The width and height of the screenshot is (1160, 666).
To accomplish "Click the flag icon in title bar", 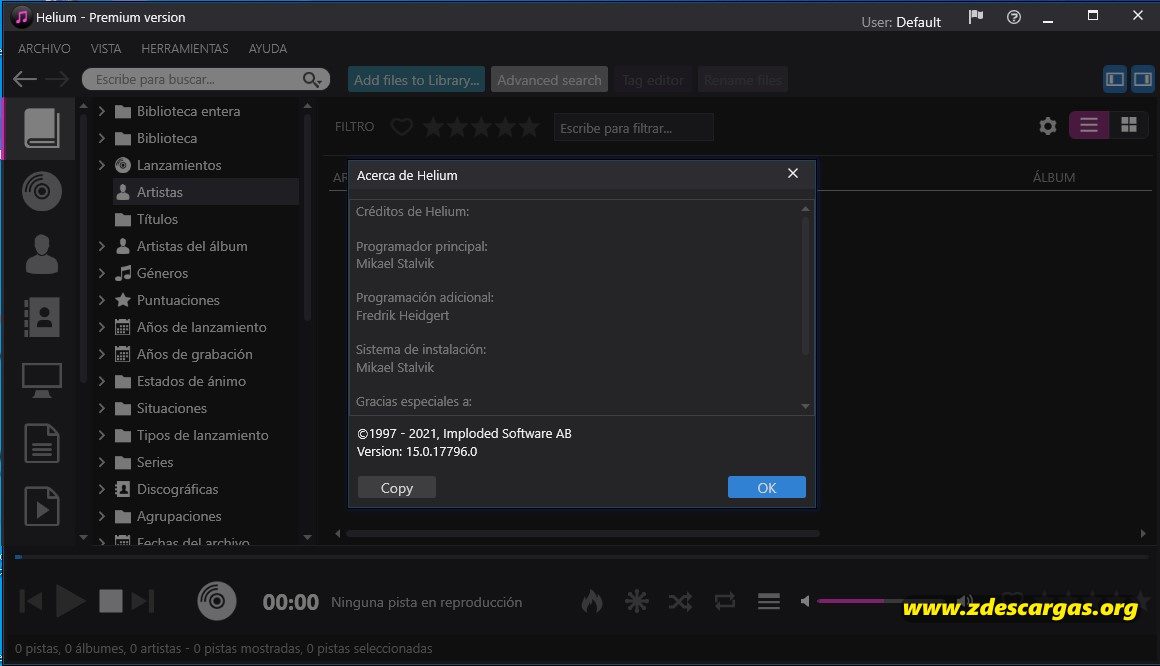I will pos(976,17).
